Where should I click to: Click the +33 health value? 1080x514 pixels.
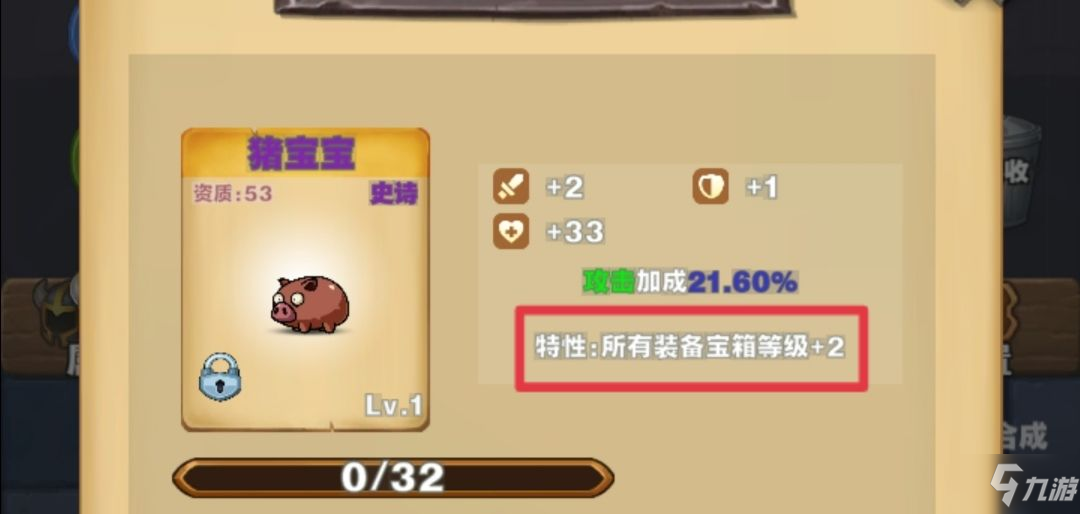tap(574, 232)
